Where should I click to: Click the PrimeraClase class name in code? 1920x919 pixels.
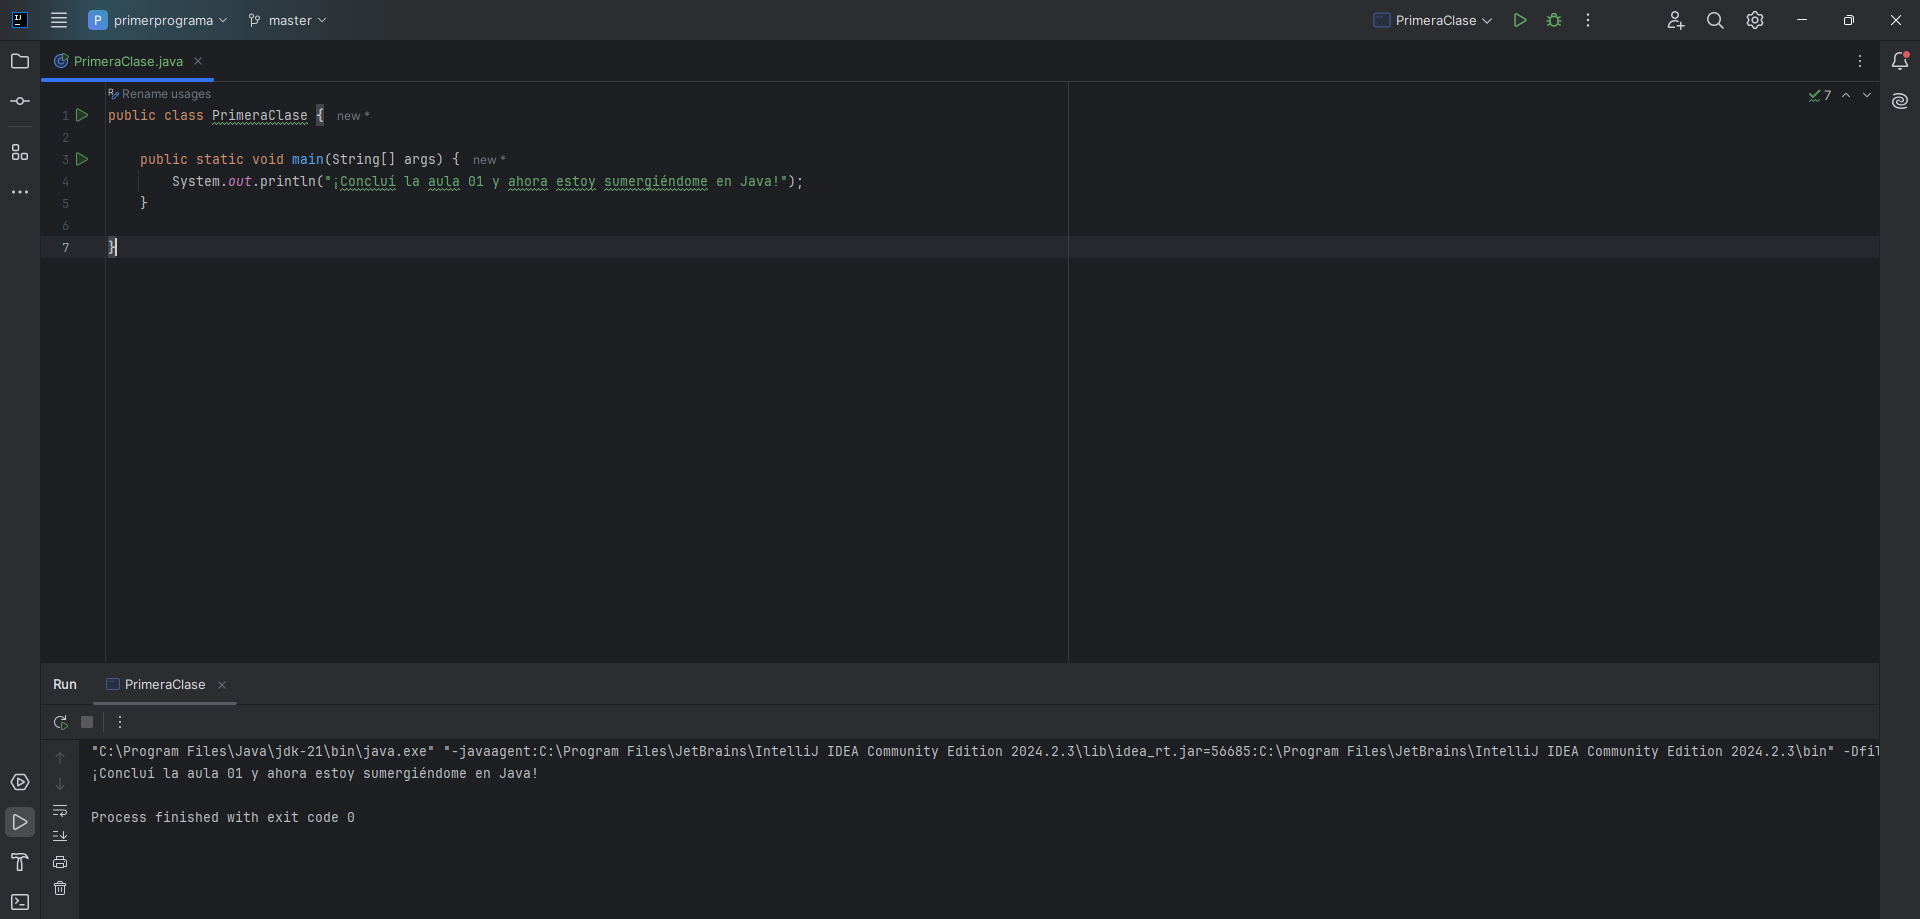(x=260, y=116)
